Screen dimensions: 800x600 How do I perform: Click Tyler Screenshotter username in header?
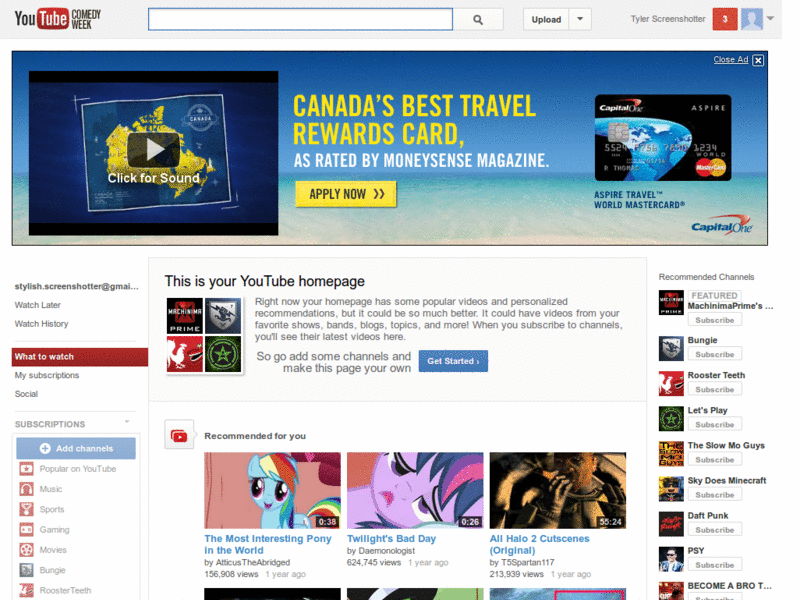[667, 19]
